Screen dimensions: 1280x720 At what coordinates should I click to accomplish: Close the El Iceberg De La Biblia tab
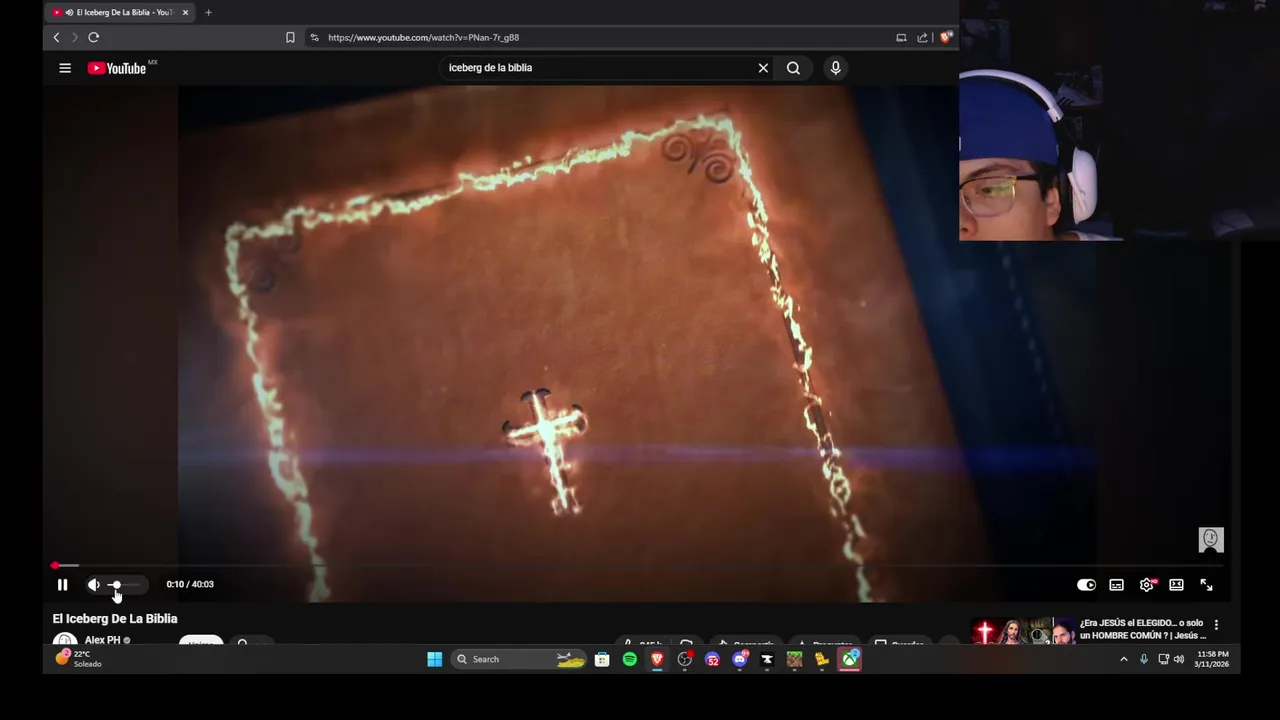[x=185, y=13]
